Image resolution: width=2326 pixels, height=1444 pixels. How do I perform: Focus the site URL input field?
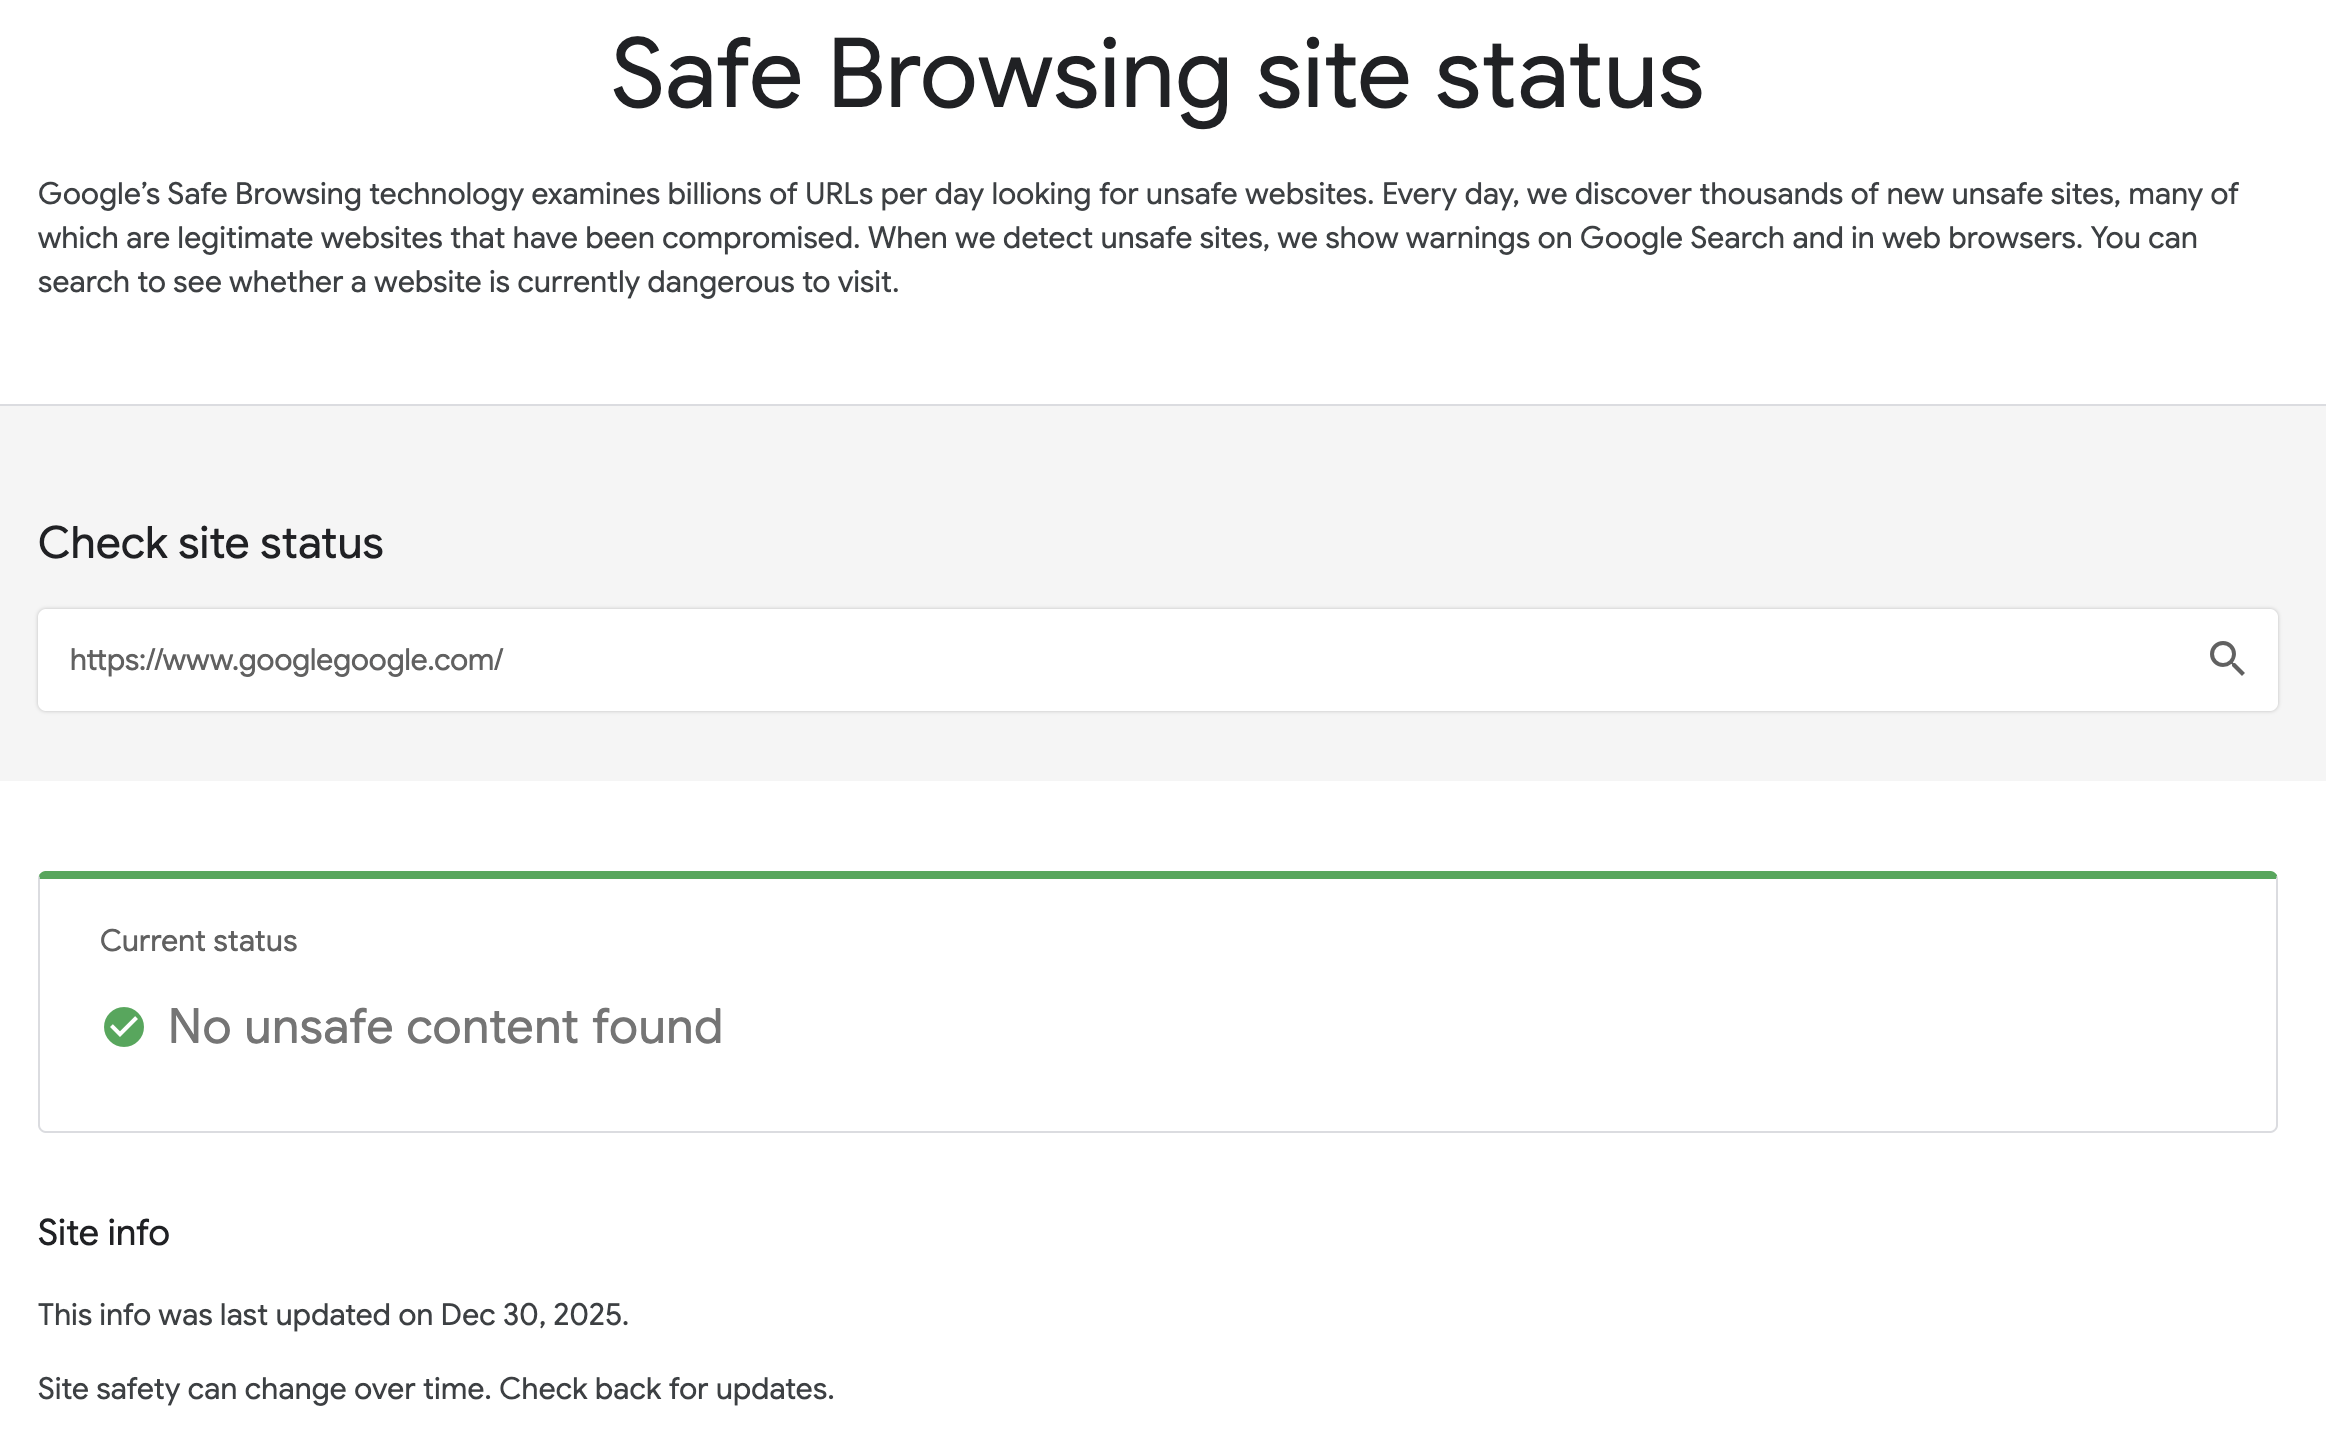coord(1100,660)
